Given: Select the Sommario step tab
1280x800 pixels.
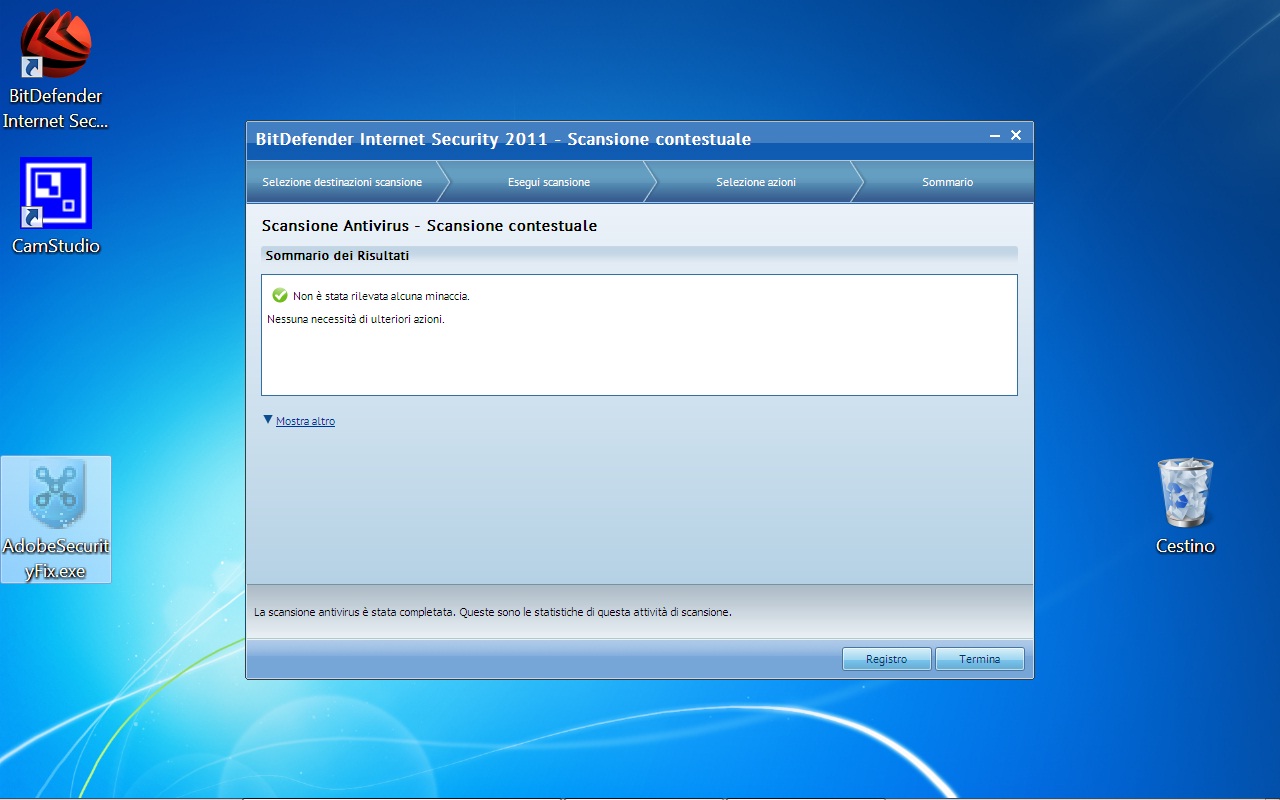Looking at the screenshot, I should (x=948, y=182).
